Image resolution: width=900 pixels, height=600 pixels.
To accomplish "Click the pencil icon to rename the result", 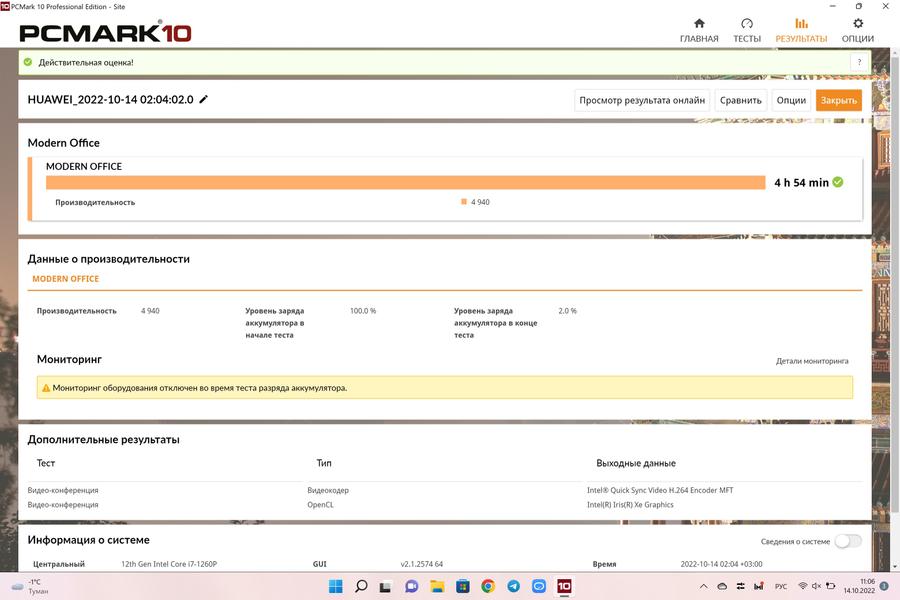I will pos(204,100).
